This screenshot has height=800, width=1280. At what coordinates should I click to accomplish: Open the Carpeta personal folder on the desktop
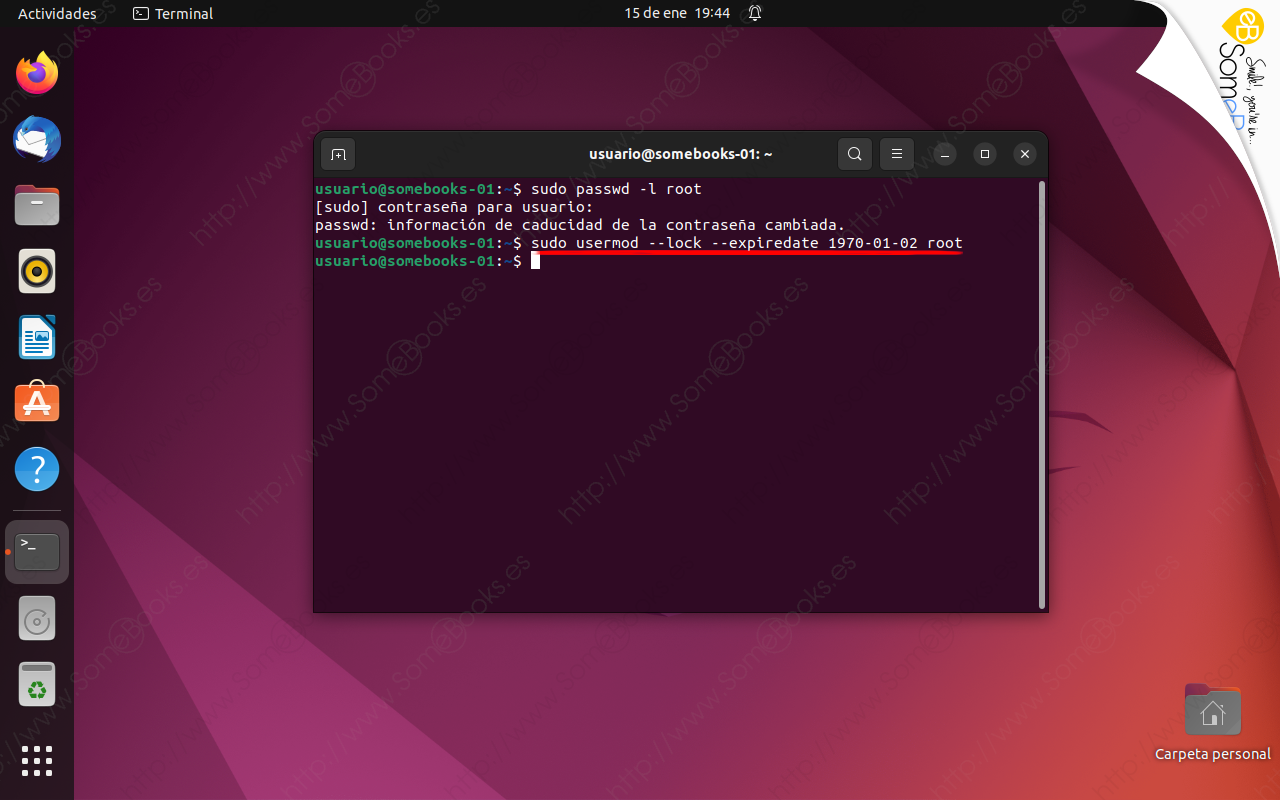pyautogui.click(x=1212, y=710)
